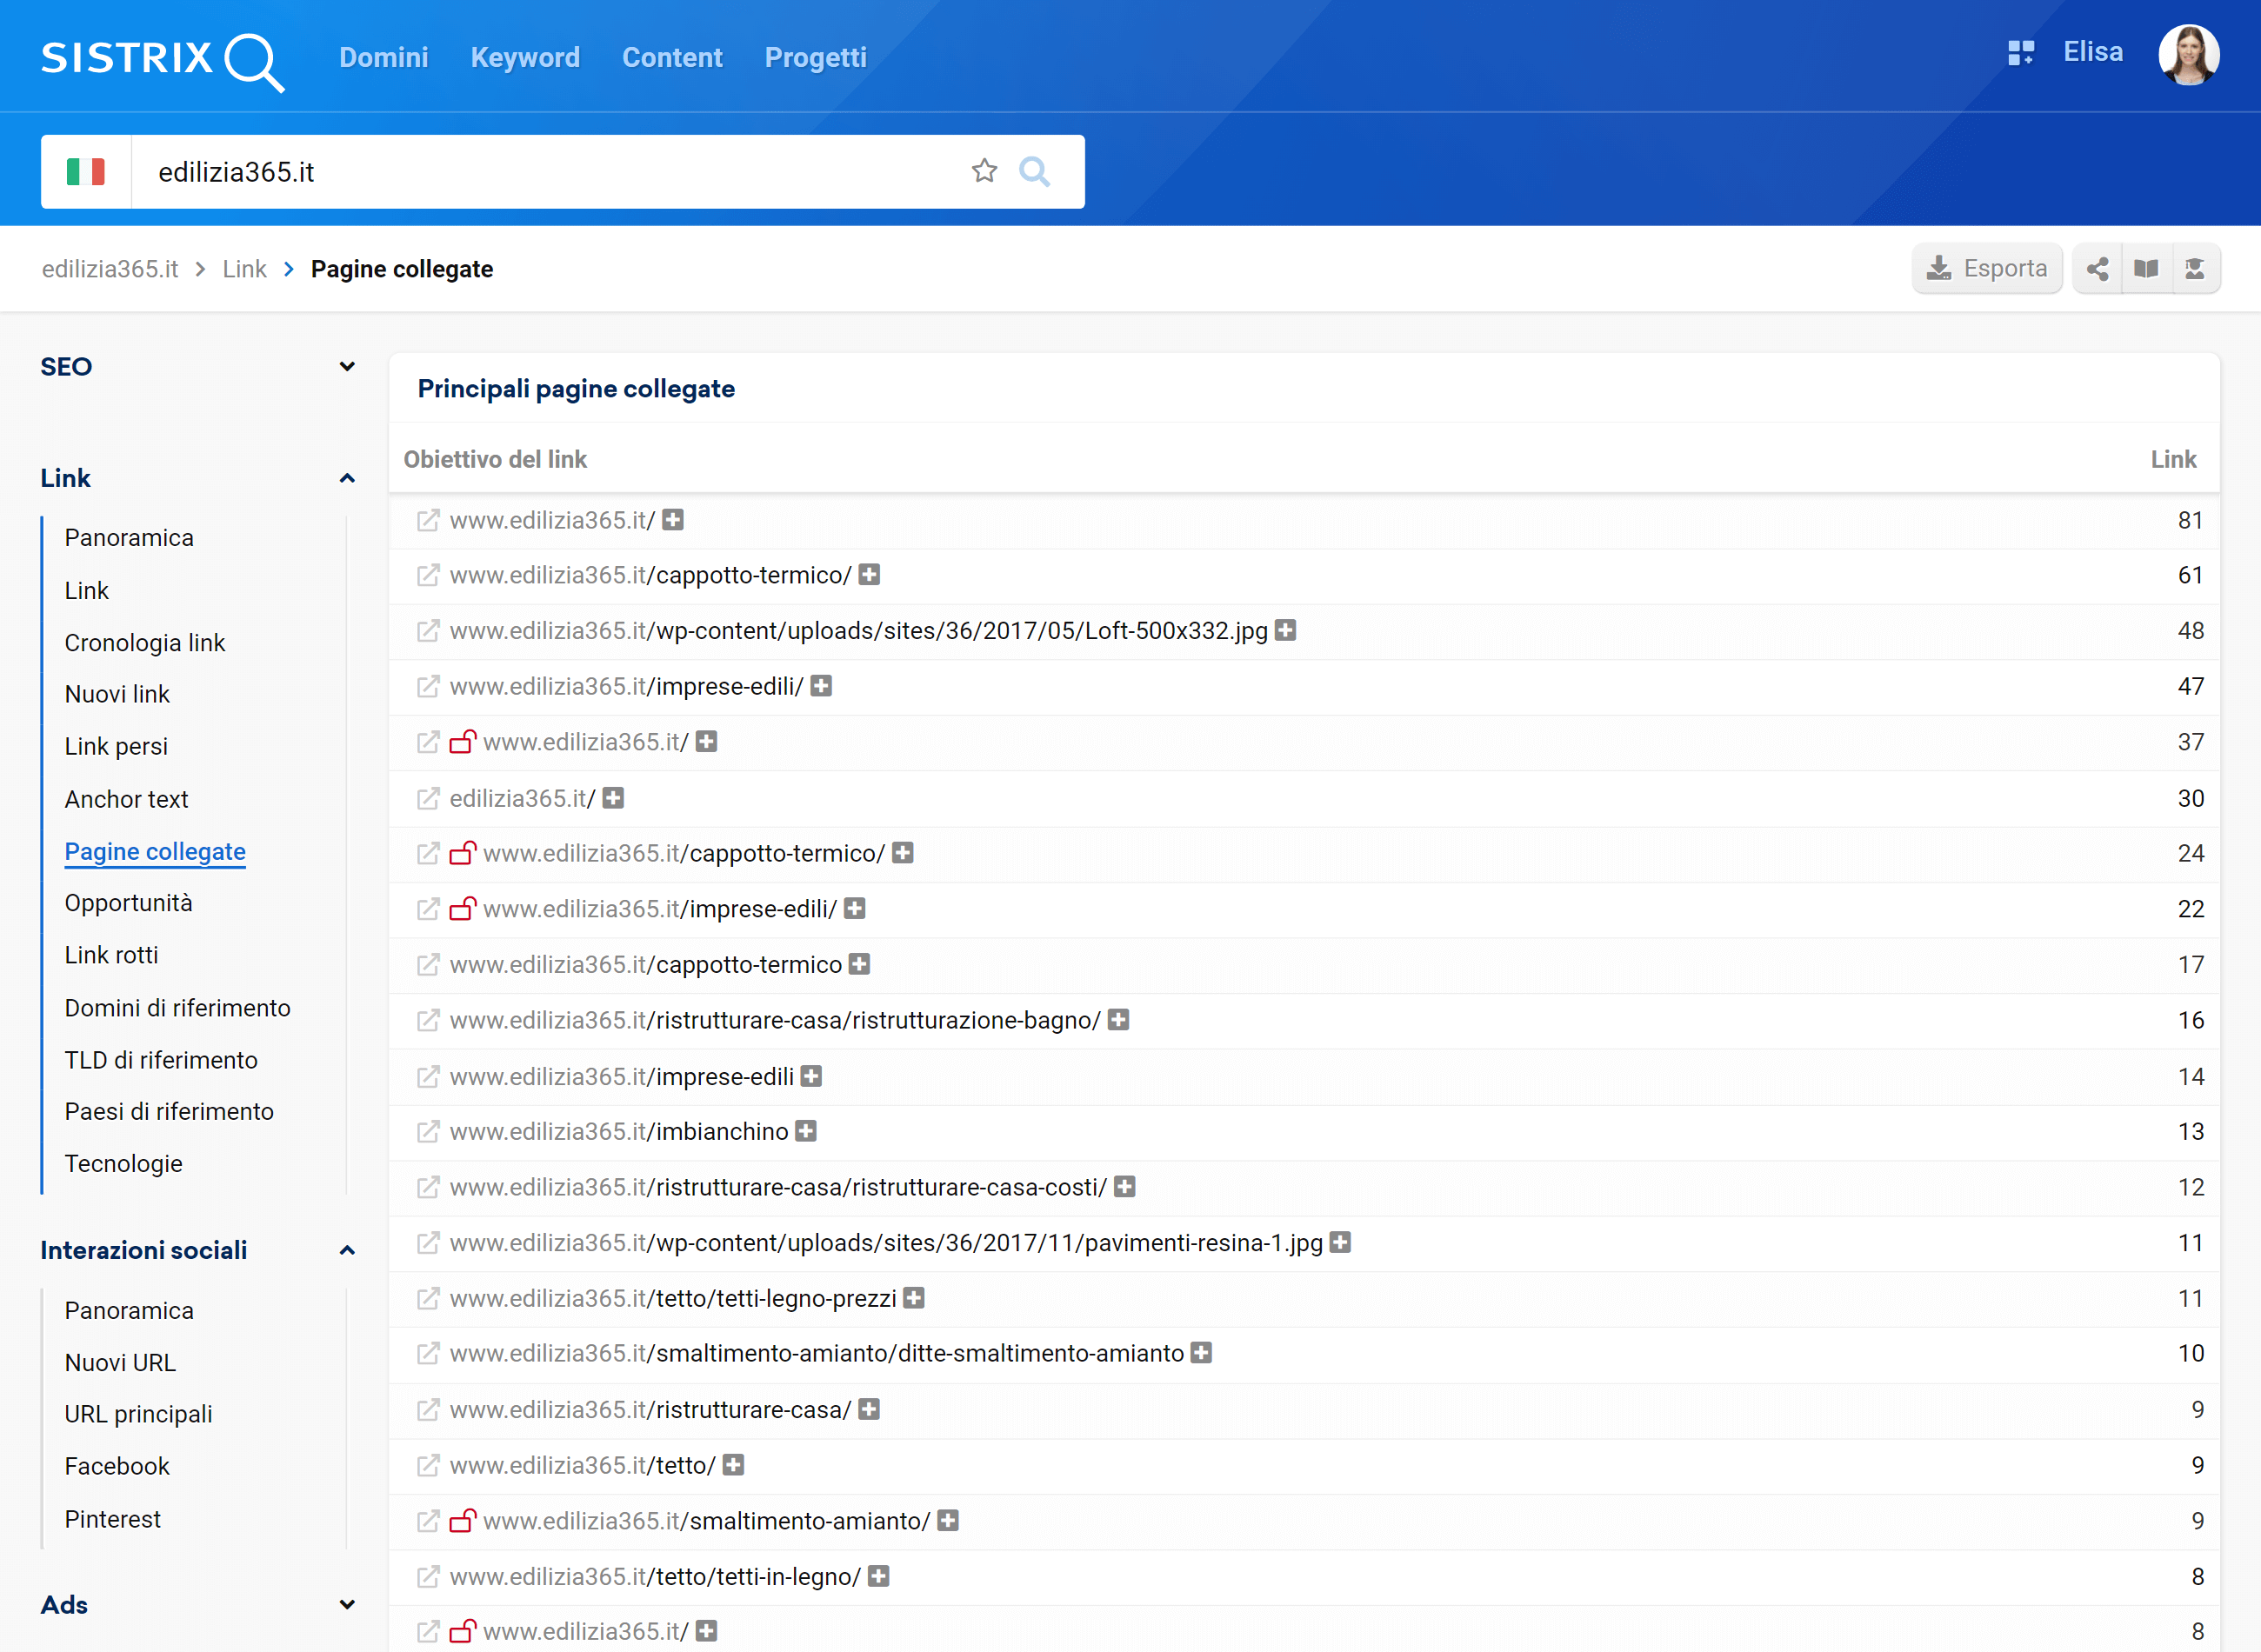Open the apps grid icon next to Elisa
Screen dimensions: 2261x1652
[2021, 53]
